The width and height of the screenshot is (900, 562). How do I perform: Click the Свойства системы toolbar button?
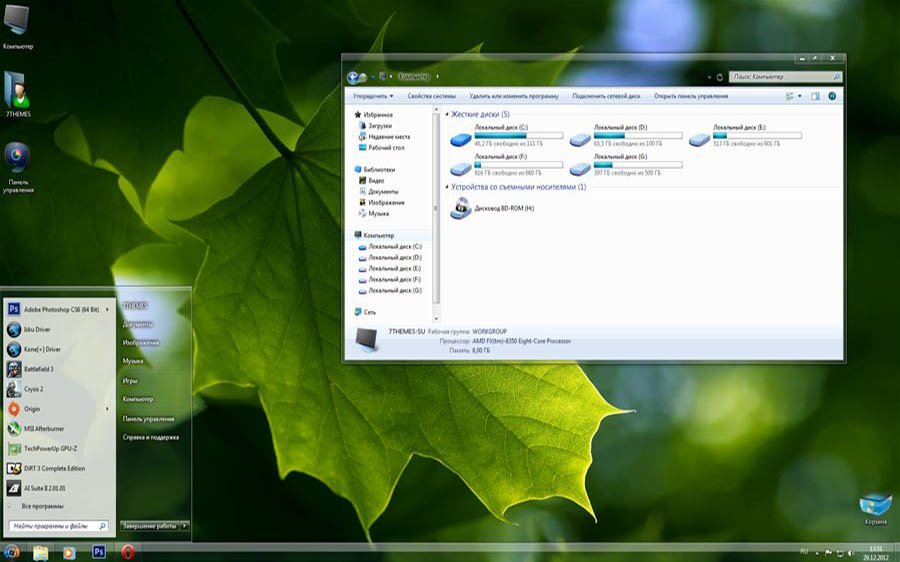point(432,96)
